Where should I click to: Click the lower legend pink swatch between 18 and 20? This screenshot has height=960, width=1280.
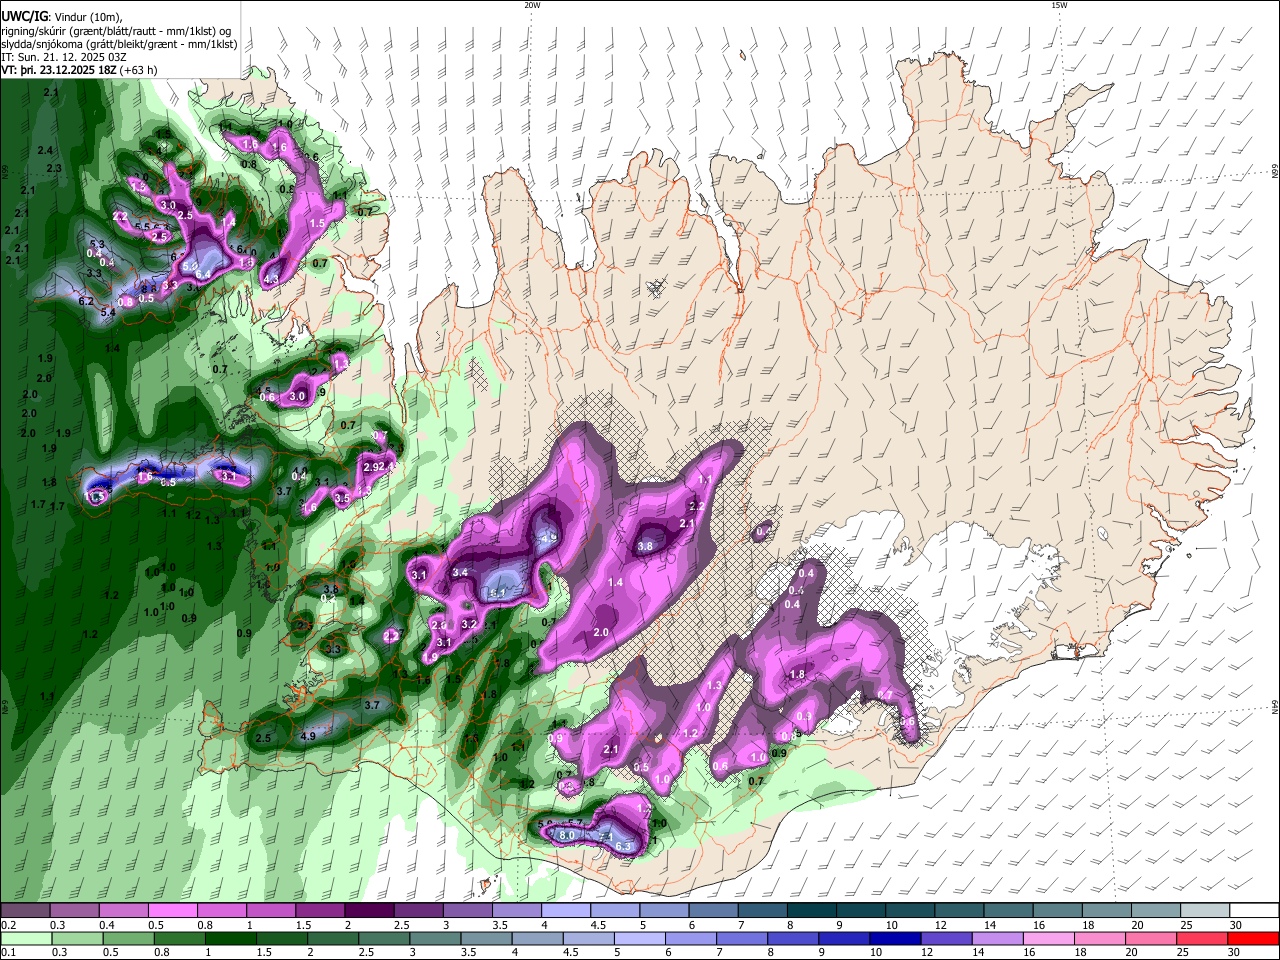click(1101, 939)
